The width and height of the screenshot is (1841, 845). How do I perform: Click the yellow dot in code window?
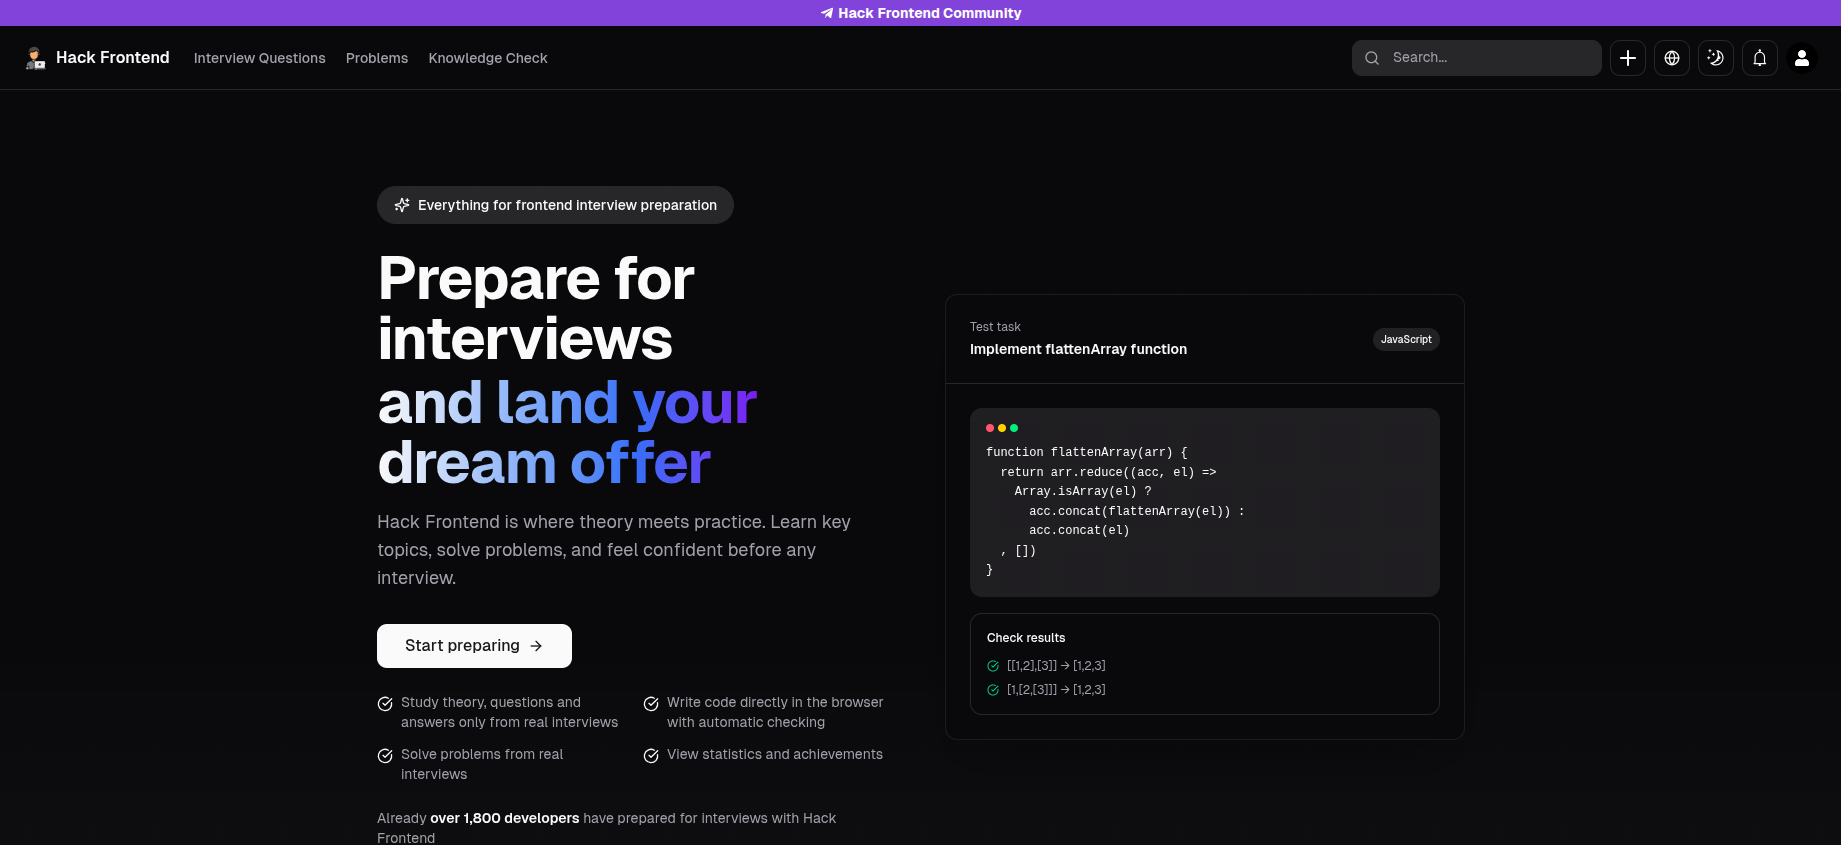point(1002,428)
